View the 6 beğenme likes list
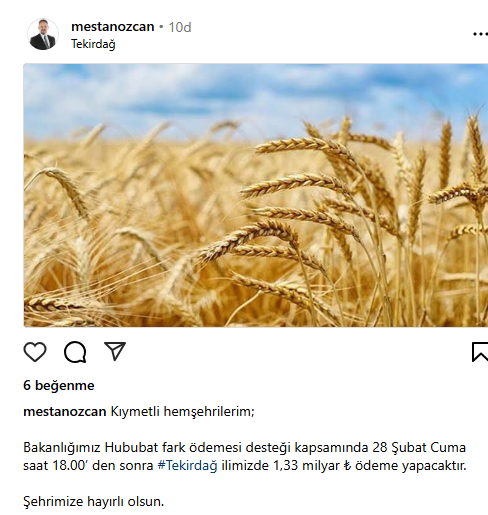 tap(59, 386)
